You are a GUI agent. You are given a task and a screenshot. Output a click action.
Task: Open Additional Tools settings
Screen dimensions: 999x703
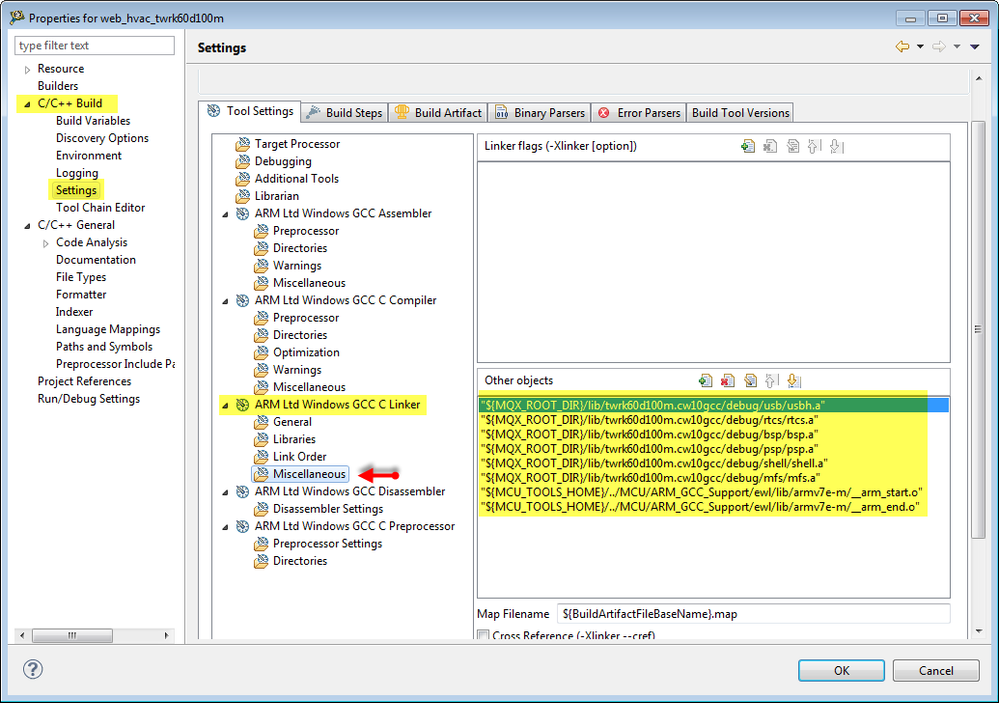[296, 178]
